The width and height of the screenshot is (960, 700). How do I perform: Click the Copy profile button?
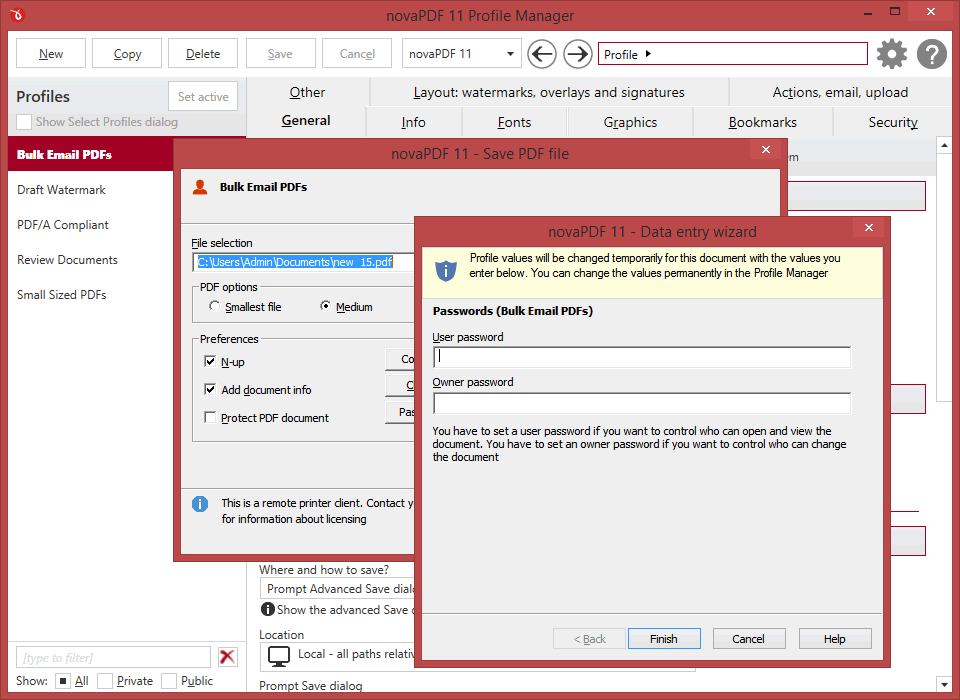click(127, 54)
